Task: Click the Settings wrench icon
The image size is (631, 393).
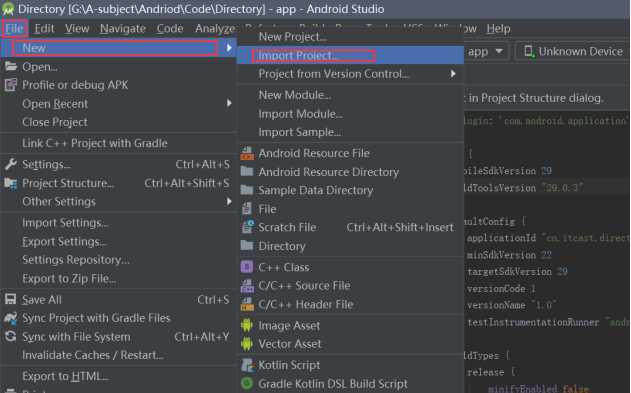Action: pos(10,164)
